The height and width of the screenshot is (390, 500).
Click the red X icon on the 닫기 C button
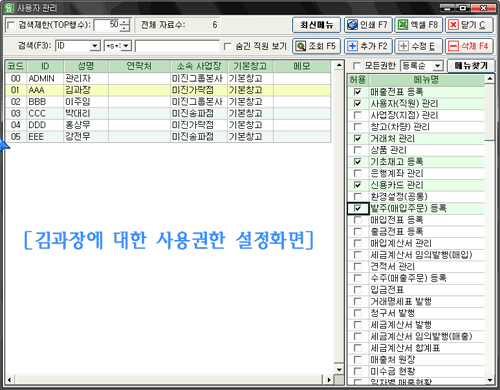pos(453,25)
